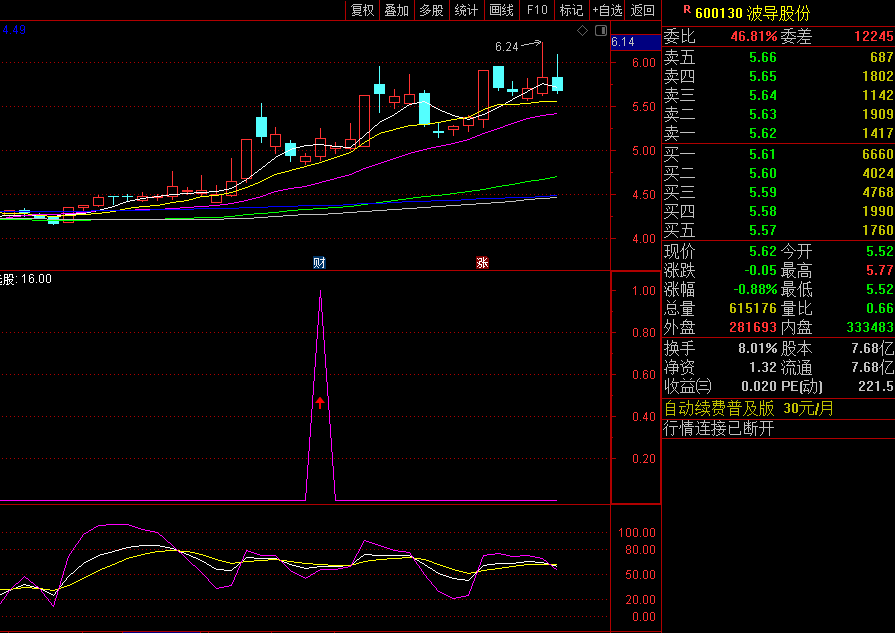The height and width of the screenshot is (633, 895).
Task: Click the PE(动) 221.5 value
Action: pos(876,386)
